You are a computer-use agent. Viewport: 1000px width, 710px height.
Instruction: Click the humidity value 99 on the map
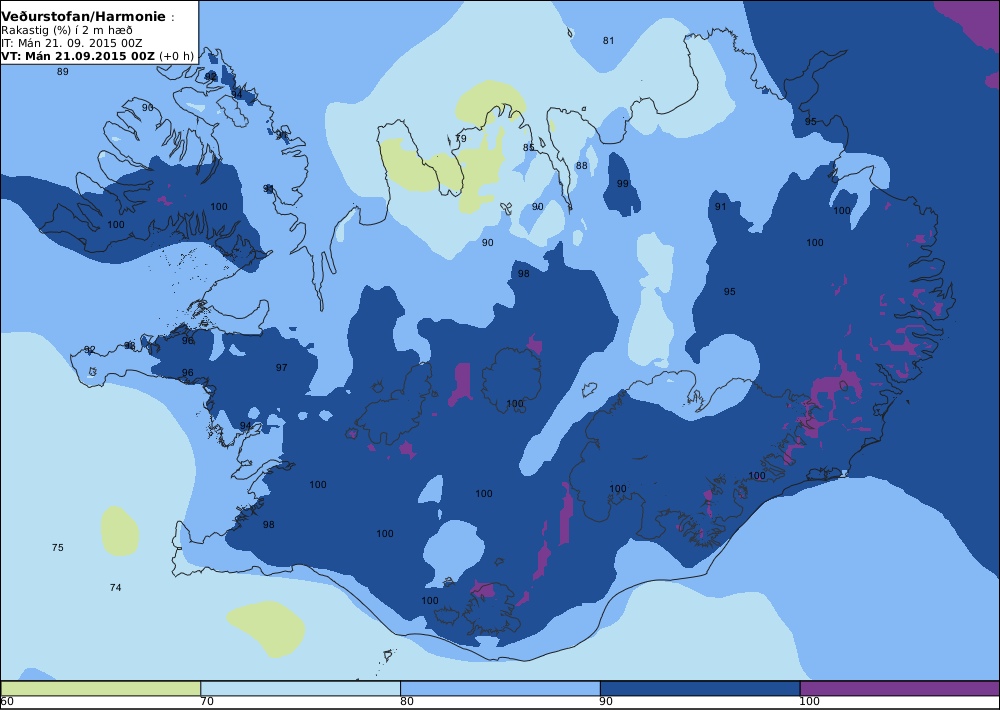(x=623, y=184)
